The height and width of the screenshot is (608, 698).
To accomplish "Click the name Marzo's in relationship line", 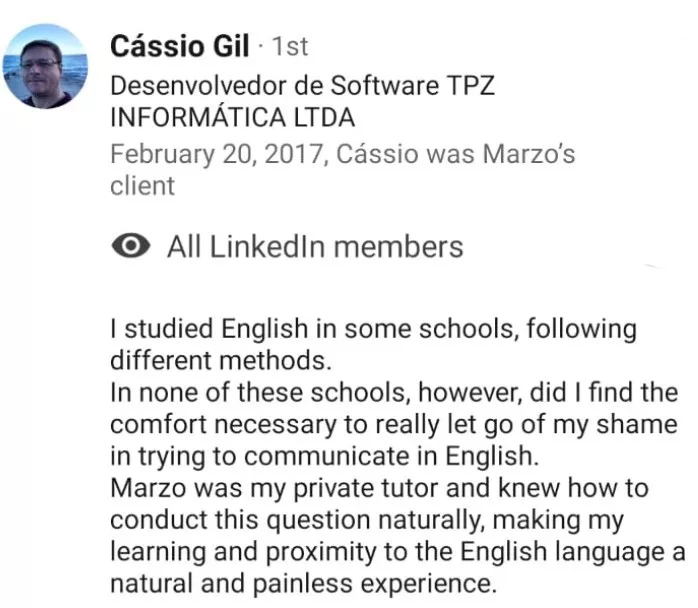I will pos(529,154).
